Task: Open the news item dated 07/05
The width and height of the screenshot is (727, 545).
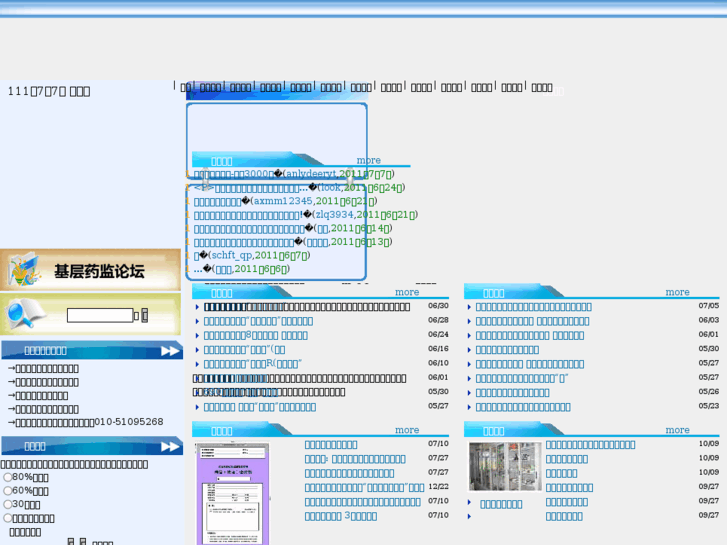Action: click(x=534, y=307)
